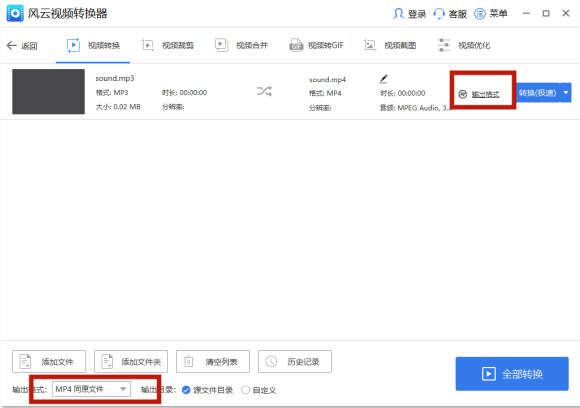Switch to 视频合并 tab

point(242,45)
